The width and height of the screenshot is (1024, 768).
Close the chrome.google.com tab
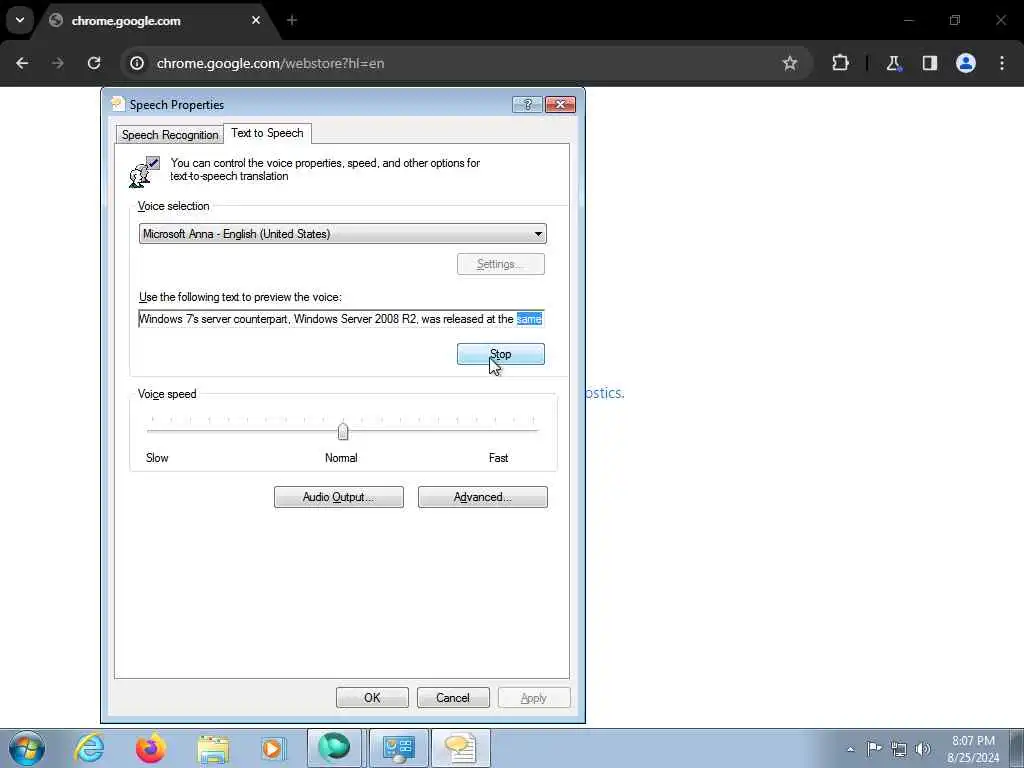256,20
